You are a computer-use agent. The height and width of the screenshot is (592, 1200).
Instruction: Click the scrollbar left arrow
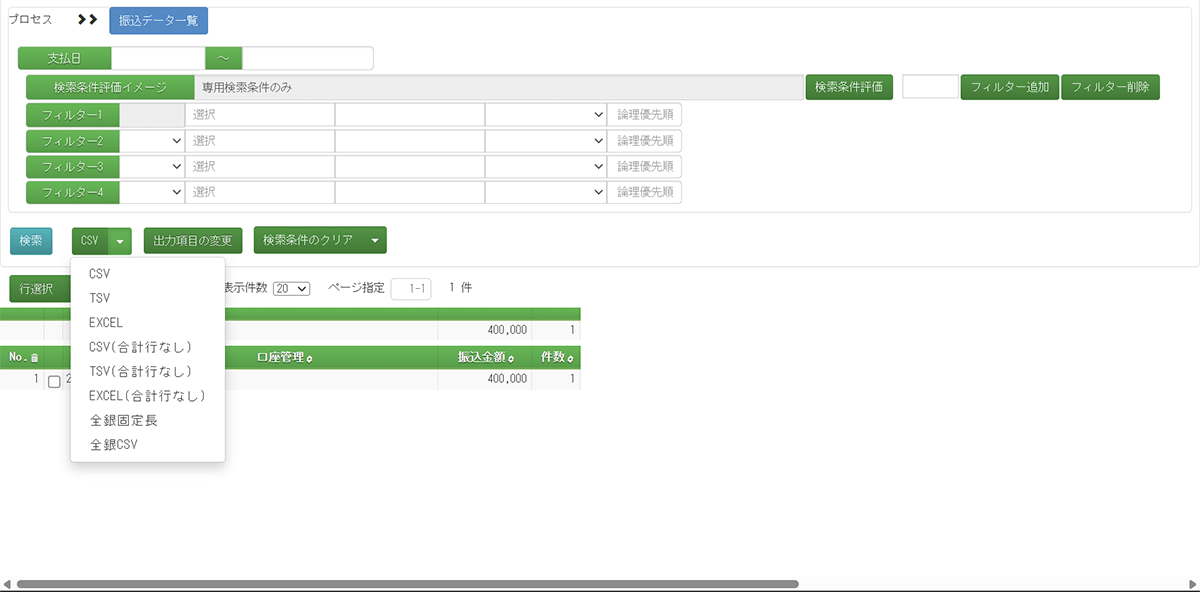click(7, 584)
